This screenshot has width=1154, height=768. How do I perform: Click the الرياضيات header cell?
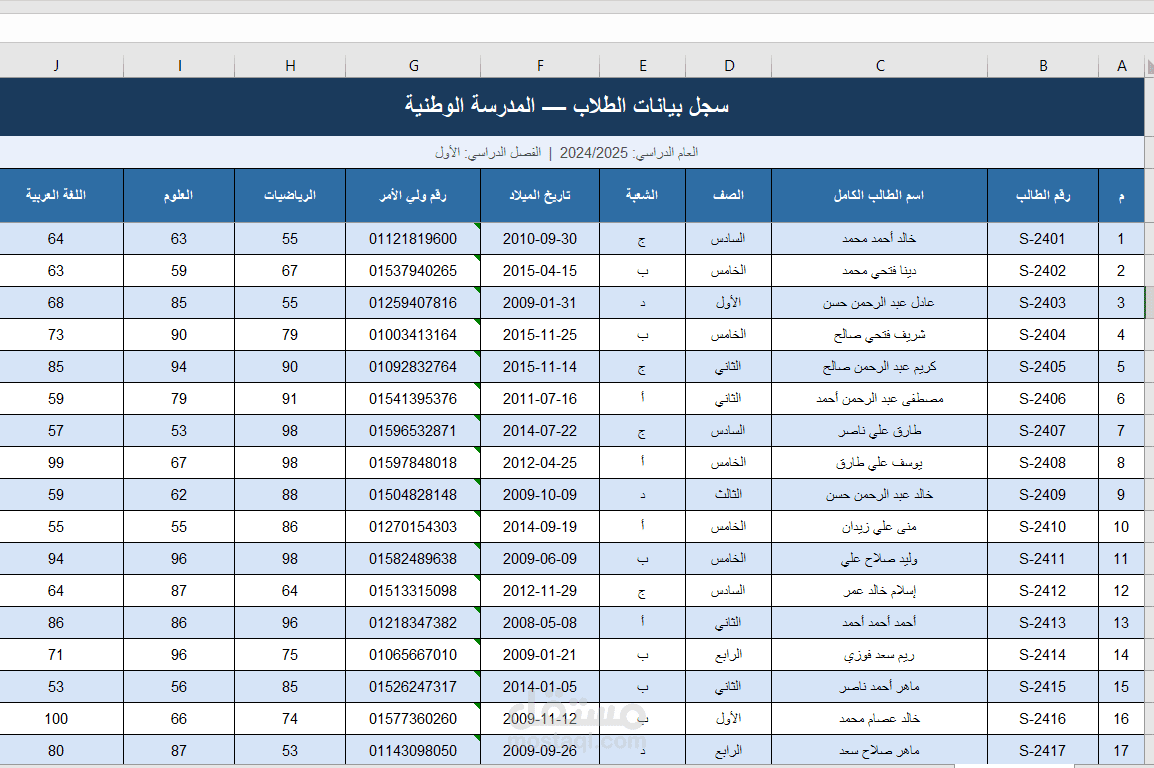click(x=290, y=196)
